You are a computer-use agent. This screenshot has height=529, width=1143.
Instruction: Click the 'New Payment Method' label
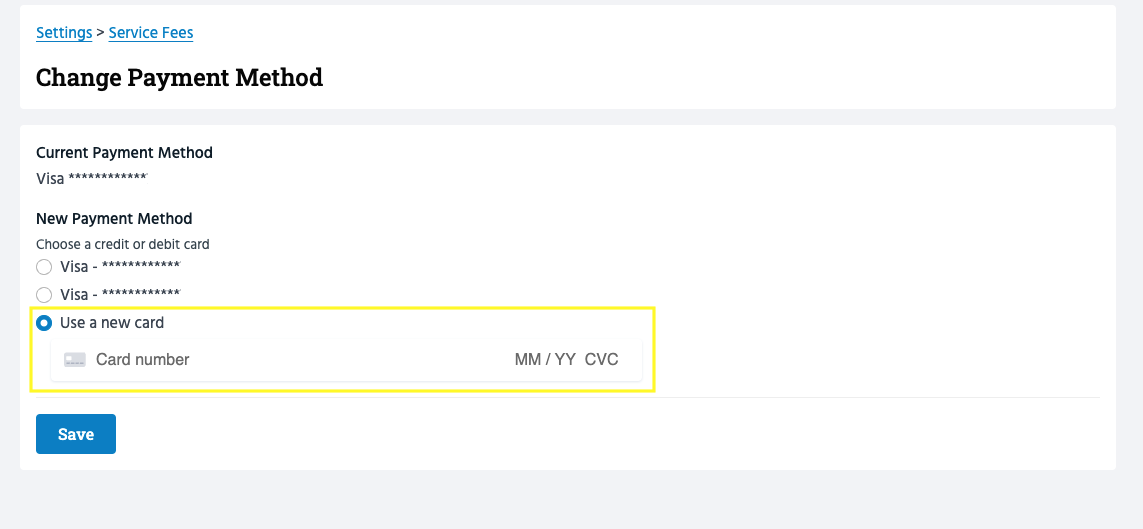pyautogui.click(x=114, y=219)
